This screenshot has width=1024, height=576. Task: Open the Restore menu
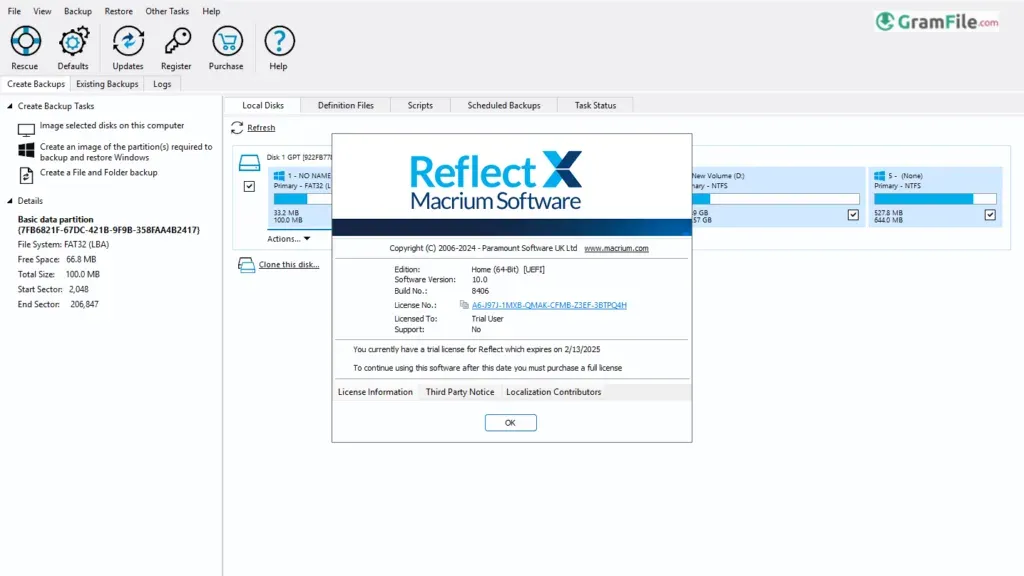pos(118,11)
